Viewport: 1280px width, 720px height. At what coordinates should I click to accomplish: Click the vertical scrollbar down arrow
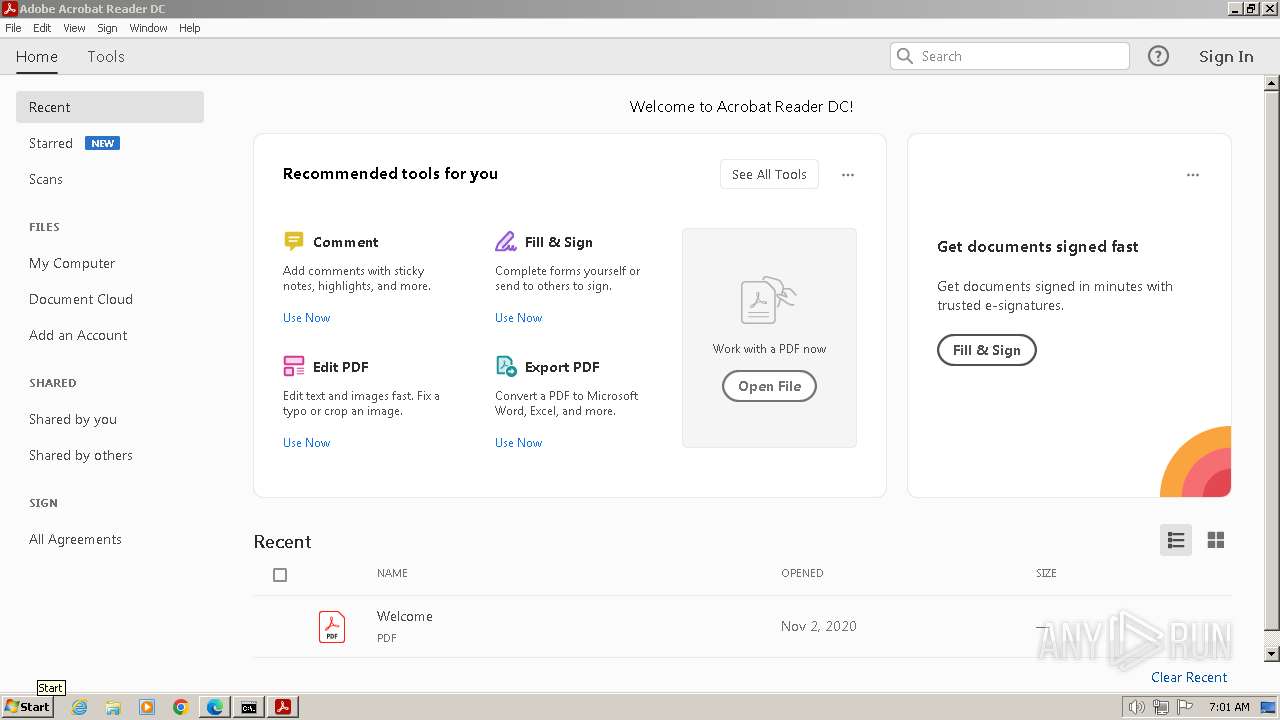point(1272,654)
